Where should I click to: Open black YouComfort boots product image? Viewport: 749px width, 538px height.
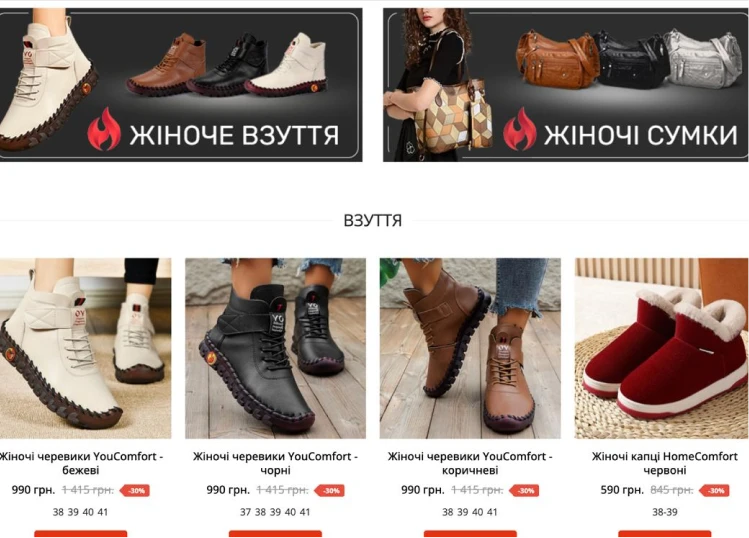pyautogui.click(x=276, y=348)
